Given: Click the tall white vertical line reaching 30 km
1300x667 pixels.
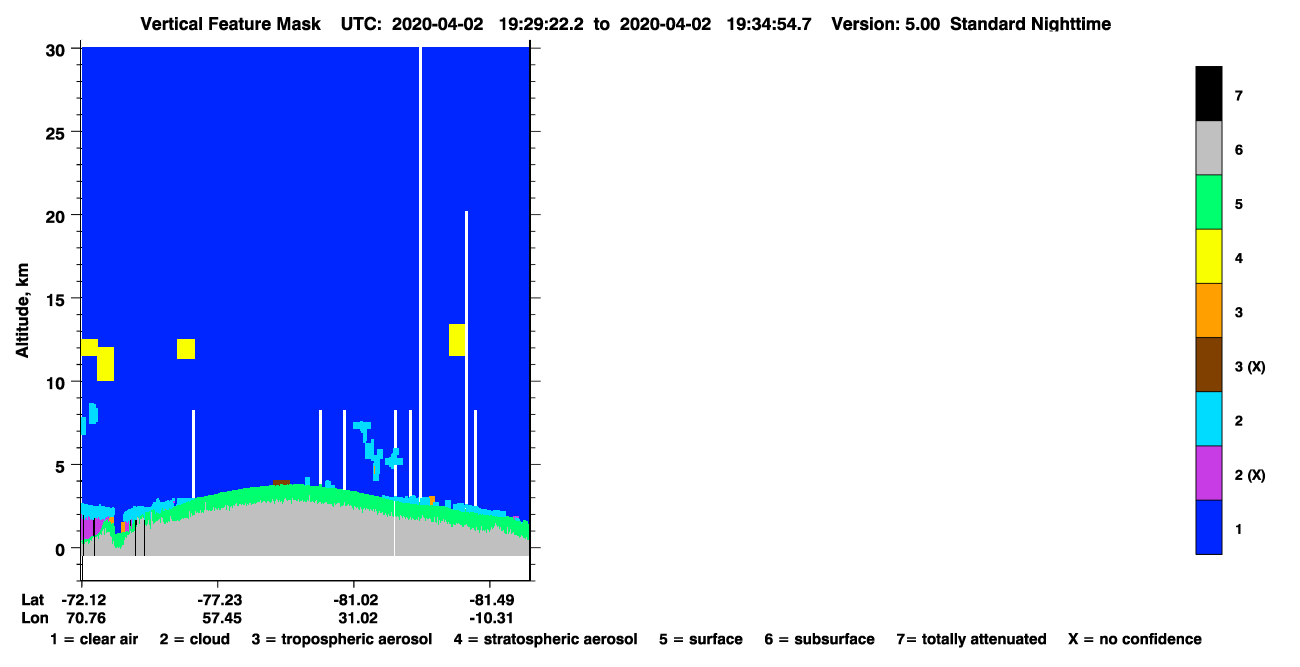Looking at the screenshot, I should coord(420,272).
